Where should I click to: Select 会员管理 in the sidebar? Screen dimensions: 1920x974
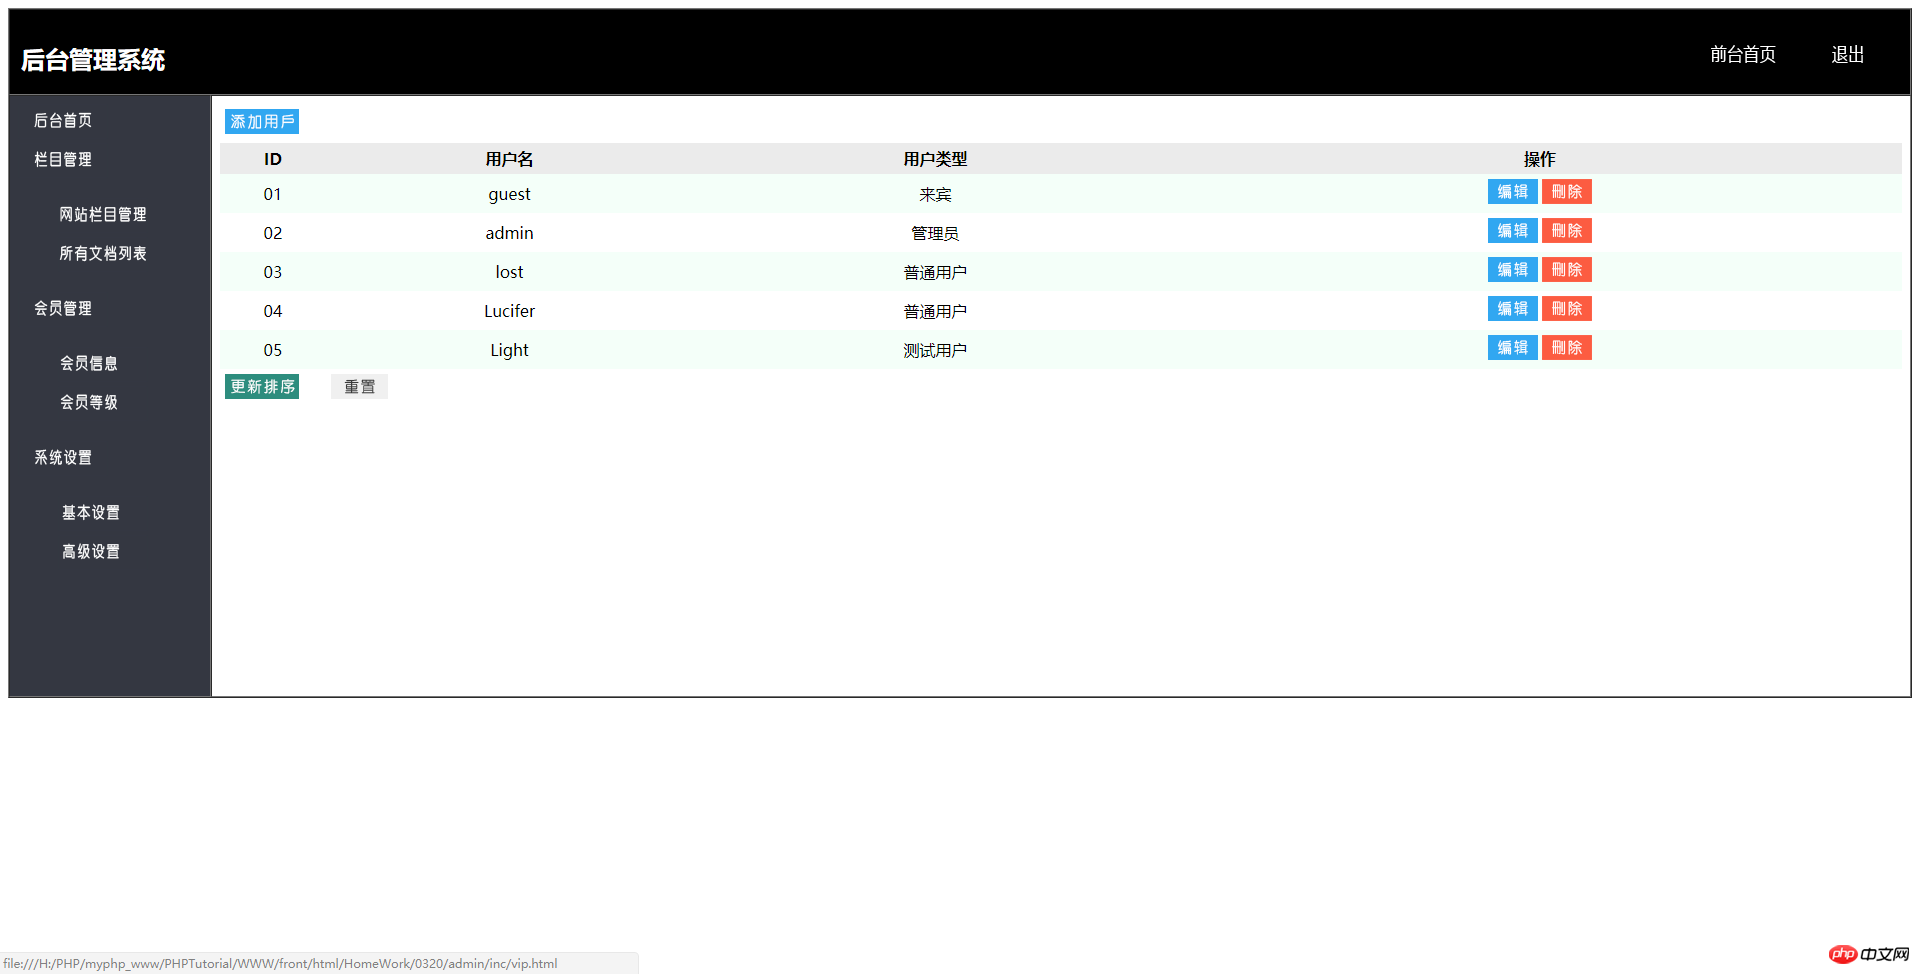point(63,309)
